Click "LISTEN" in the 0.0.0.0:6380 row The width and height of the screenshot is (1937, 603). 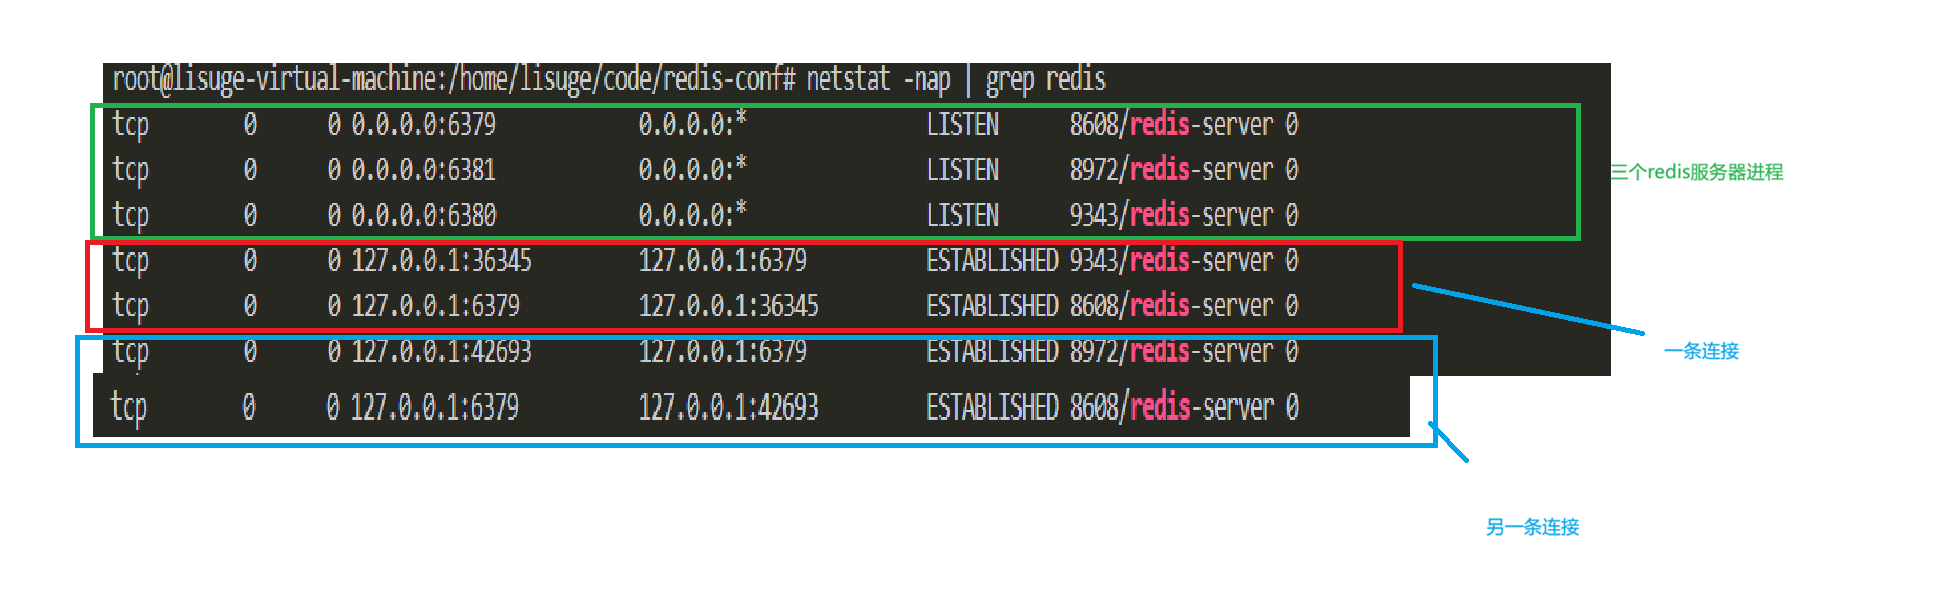coord(963,215)
